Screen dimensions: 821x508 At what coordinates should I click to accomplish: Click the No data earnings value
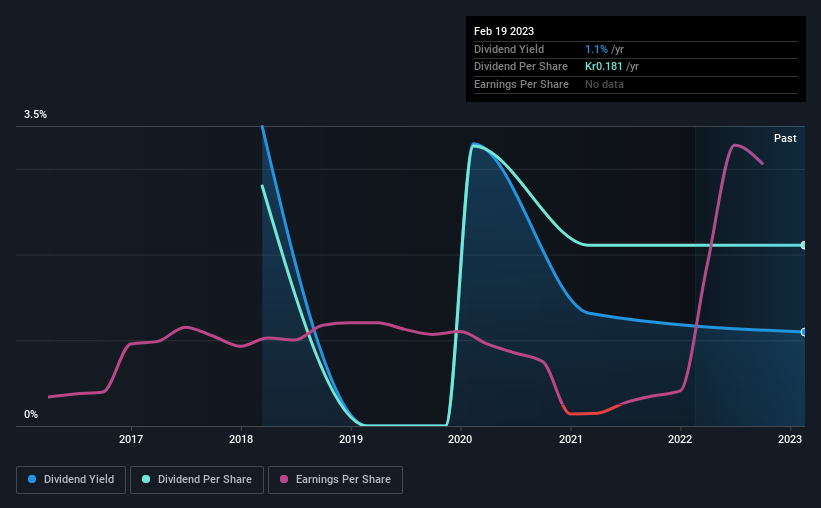coord(604,84)
